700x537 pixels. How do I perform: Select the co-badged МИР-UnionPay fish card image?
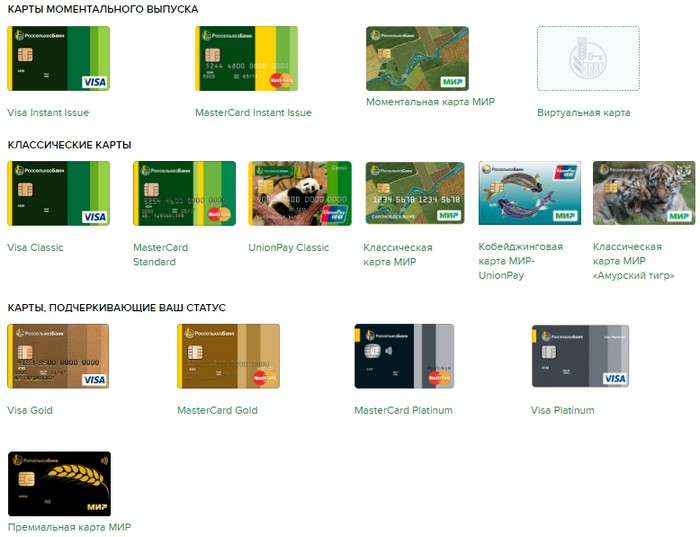(530, 193)
